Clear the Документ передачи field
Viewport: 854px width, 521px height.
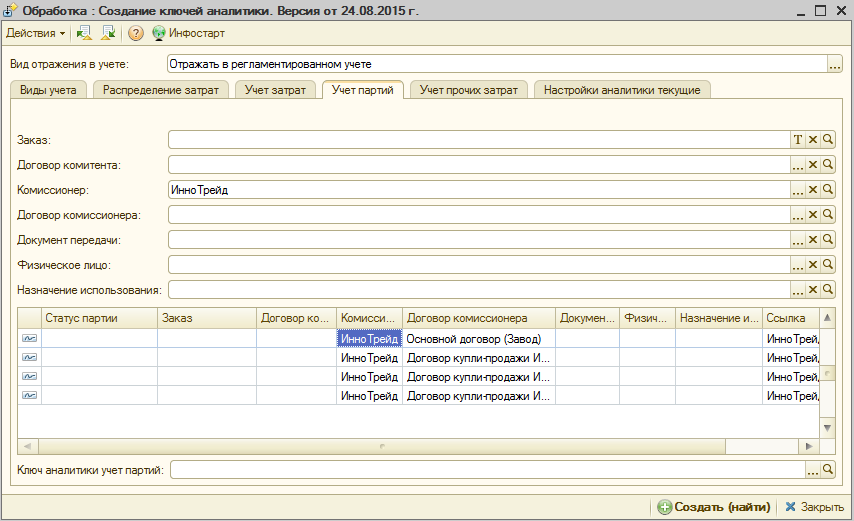(x=813, y=240)
